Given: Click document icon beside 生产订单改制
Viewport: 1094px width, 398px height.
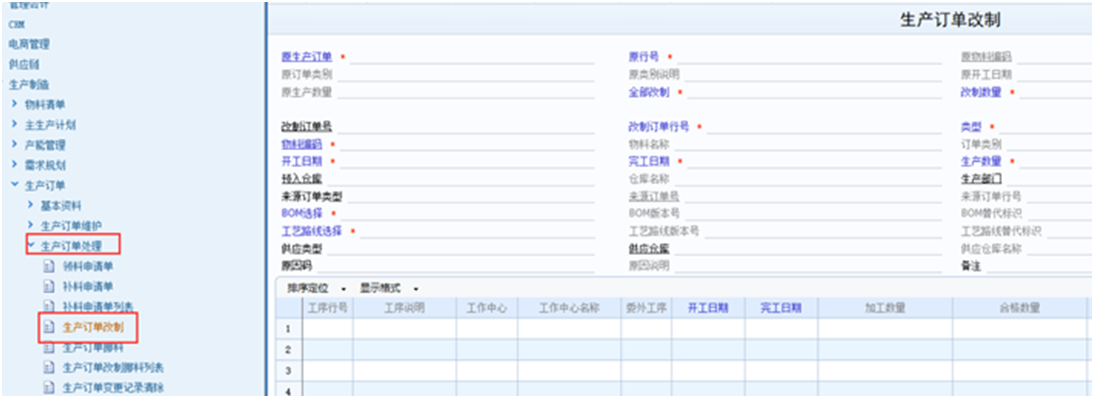Looking at the screenshot, I should pyautogui.click(x=48, y=327).
